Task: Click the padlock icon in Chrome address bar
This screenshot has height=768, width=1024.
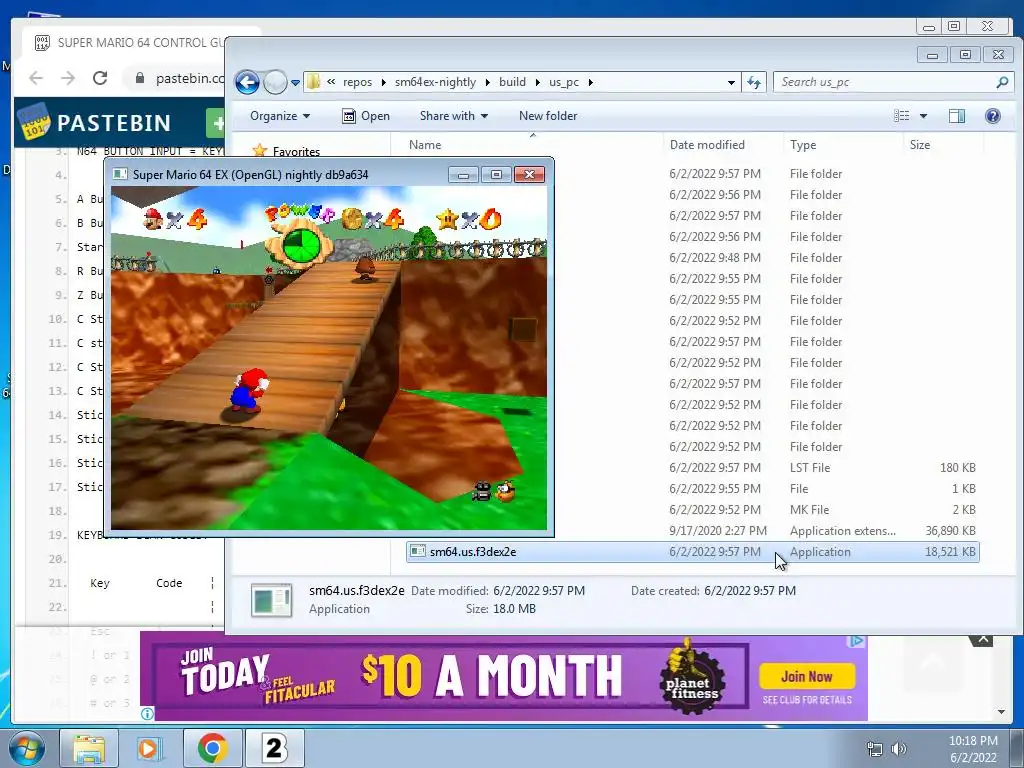Action: point(140,78)
